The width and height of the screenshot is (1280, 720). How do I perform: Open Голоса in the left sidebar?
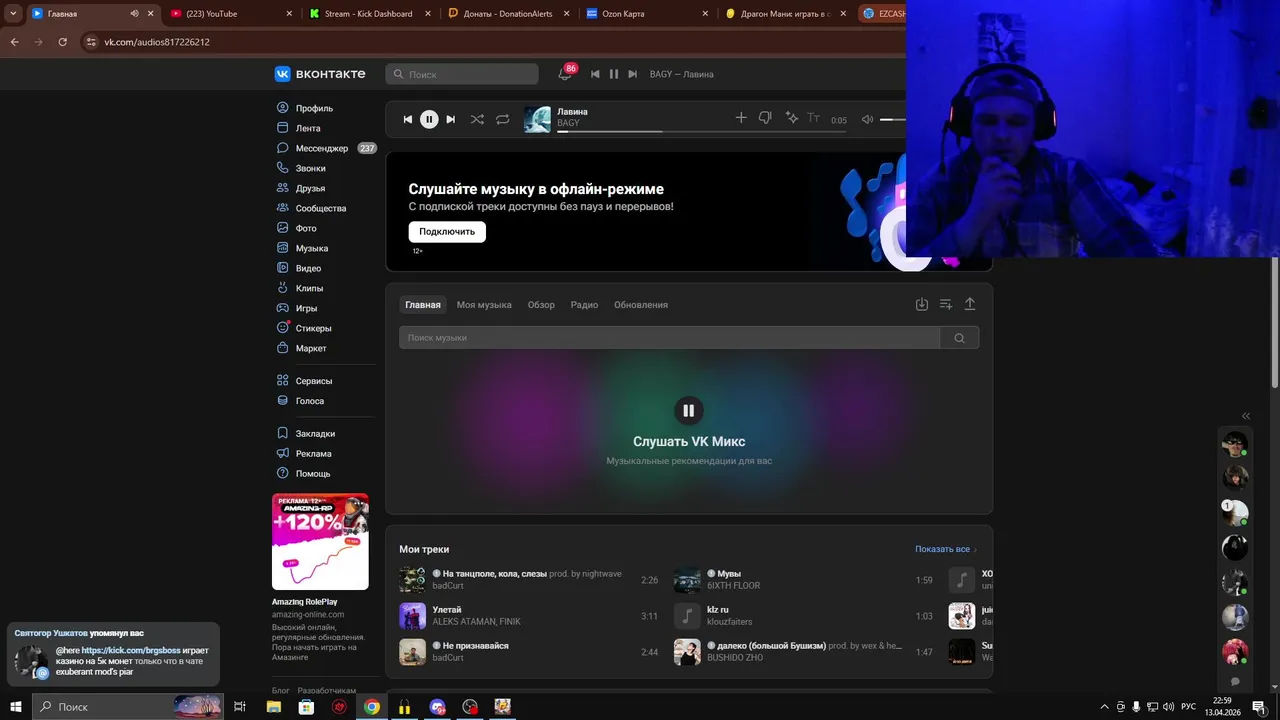click(310, 401)
